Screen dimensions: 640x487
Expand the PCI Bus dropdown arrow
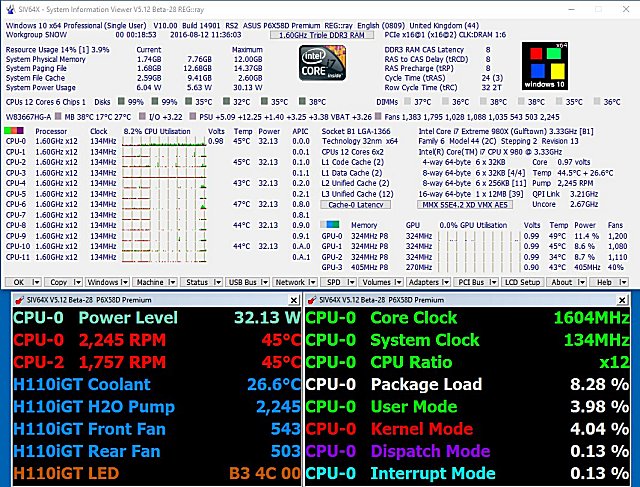pyautogui.click(x=493, y=282)
